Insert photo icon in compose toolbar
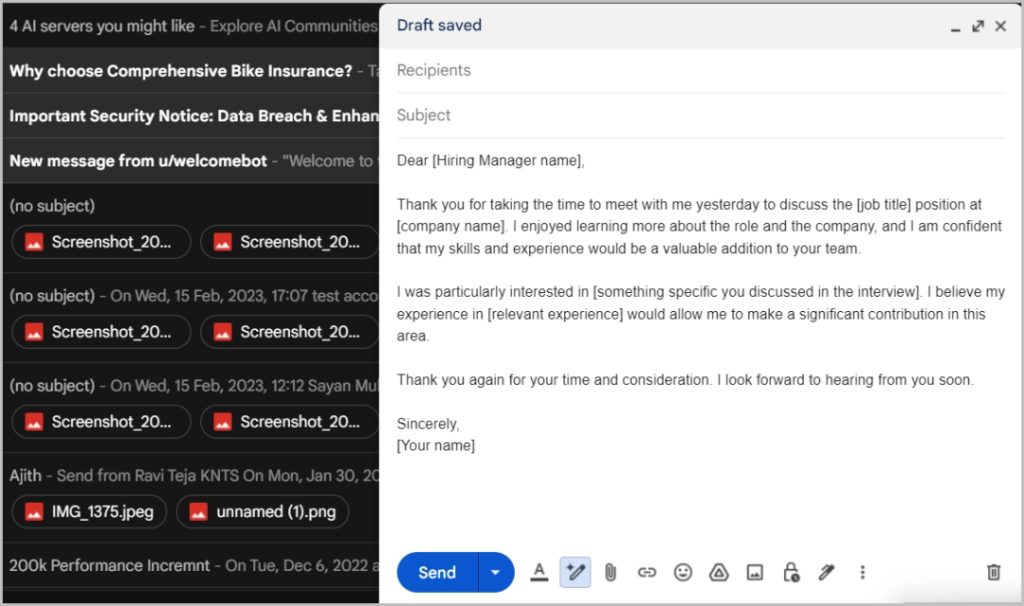 coord(755,573)
